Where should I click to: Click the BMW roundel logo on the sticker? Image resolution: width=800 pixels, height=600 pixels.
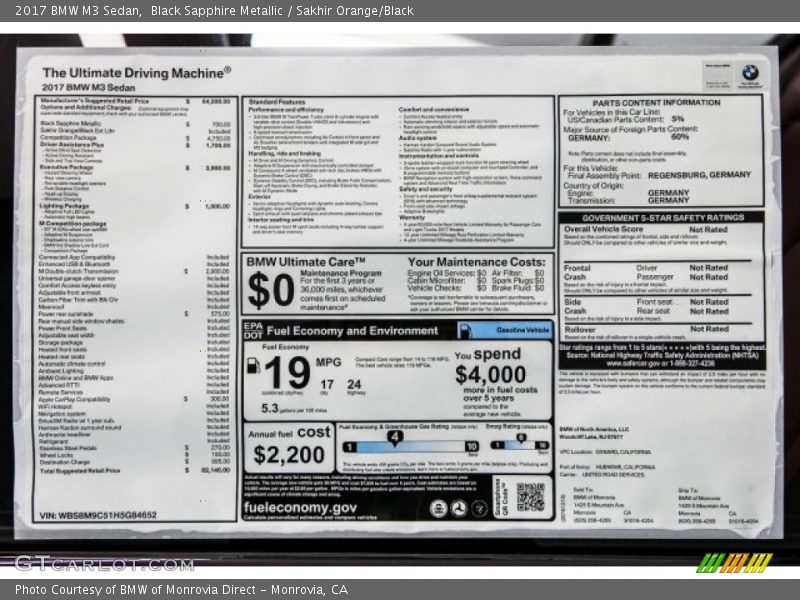749,72
